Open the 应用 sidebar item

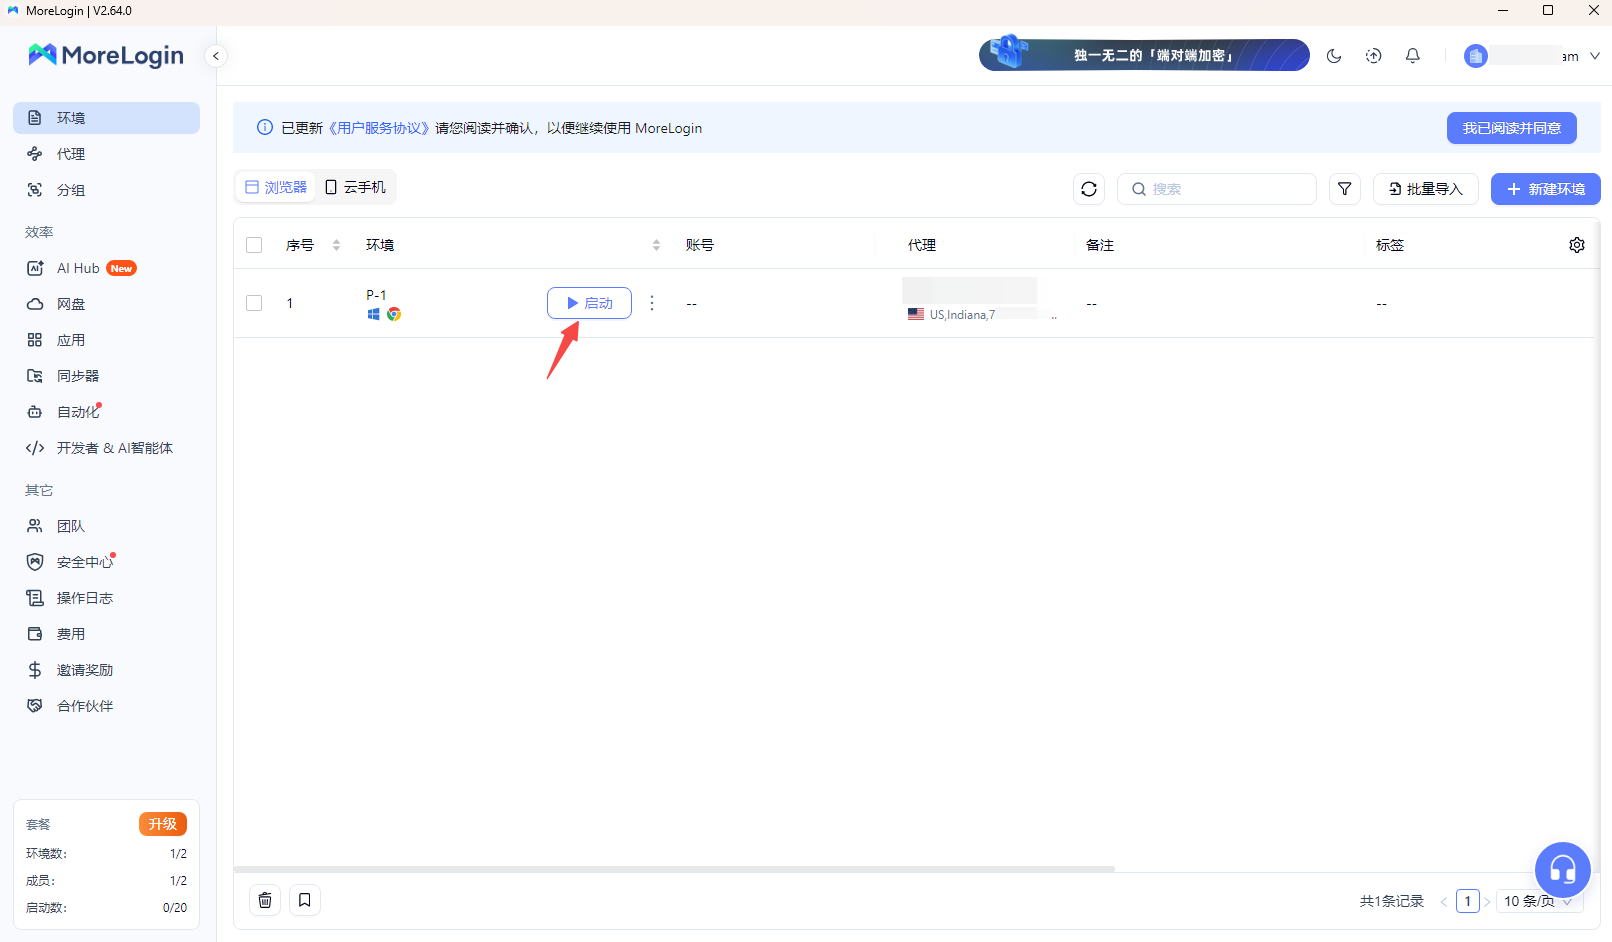click(107, 340)
